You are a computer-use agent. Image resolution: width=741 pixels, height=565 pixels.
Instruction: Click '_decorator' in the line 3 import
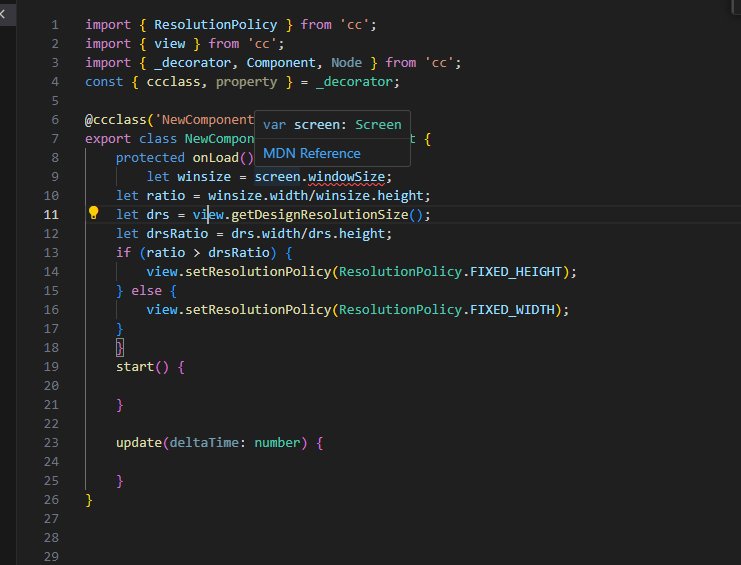192,62
